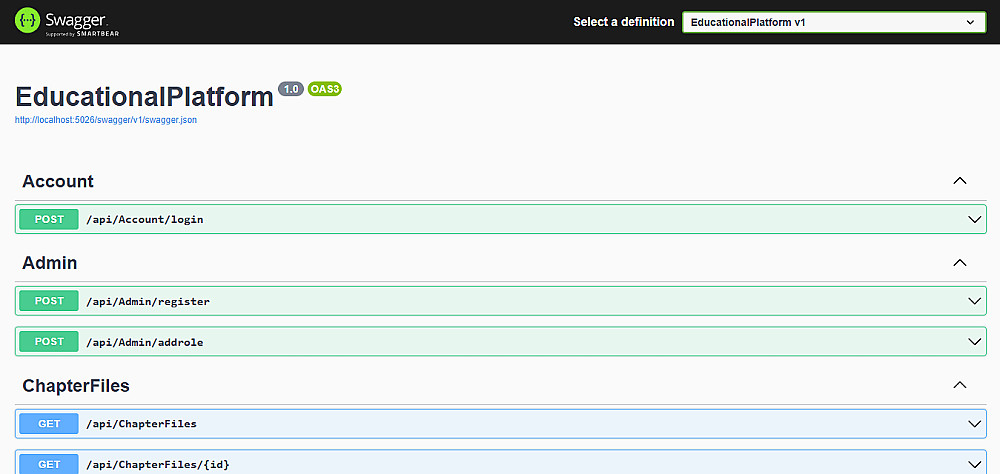This screenshot has width=1000, height=474.
Task: Collapse the ChapterFiles section chevron
Action: tap(959, 385)
